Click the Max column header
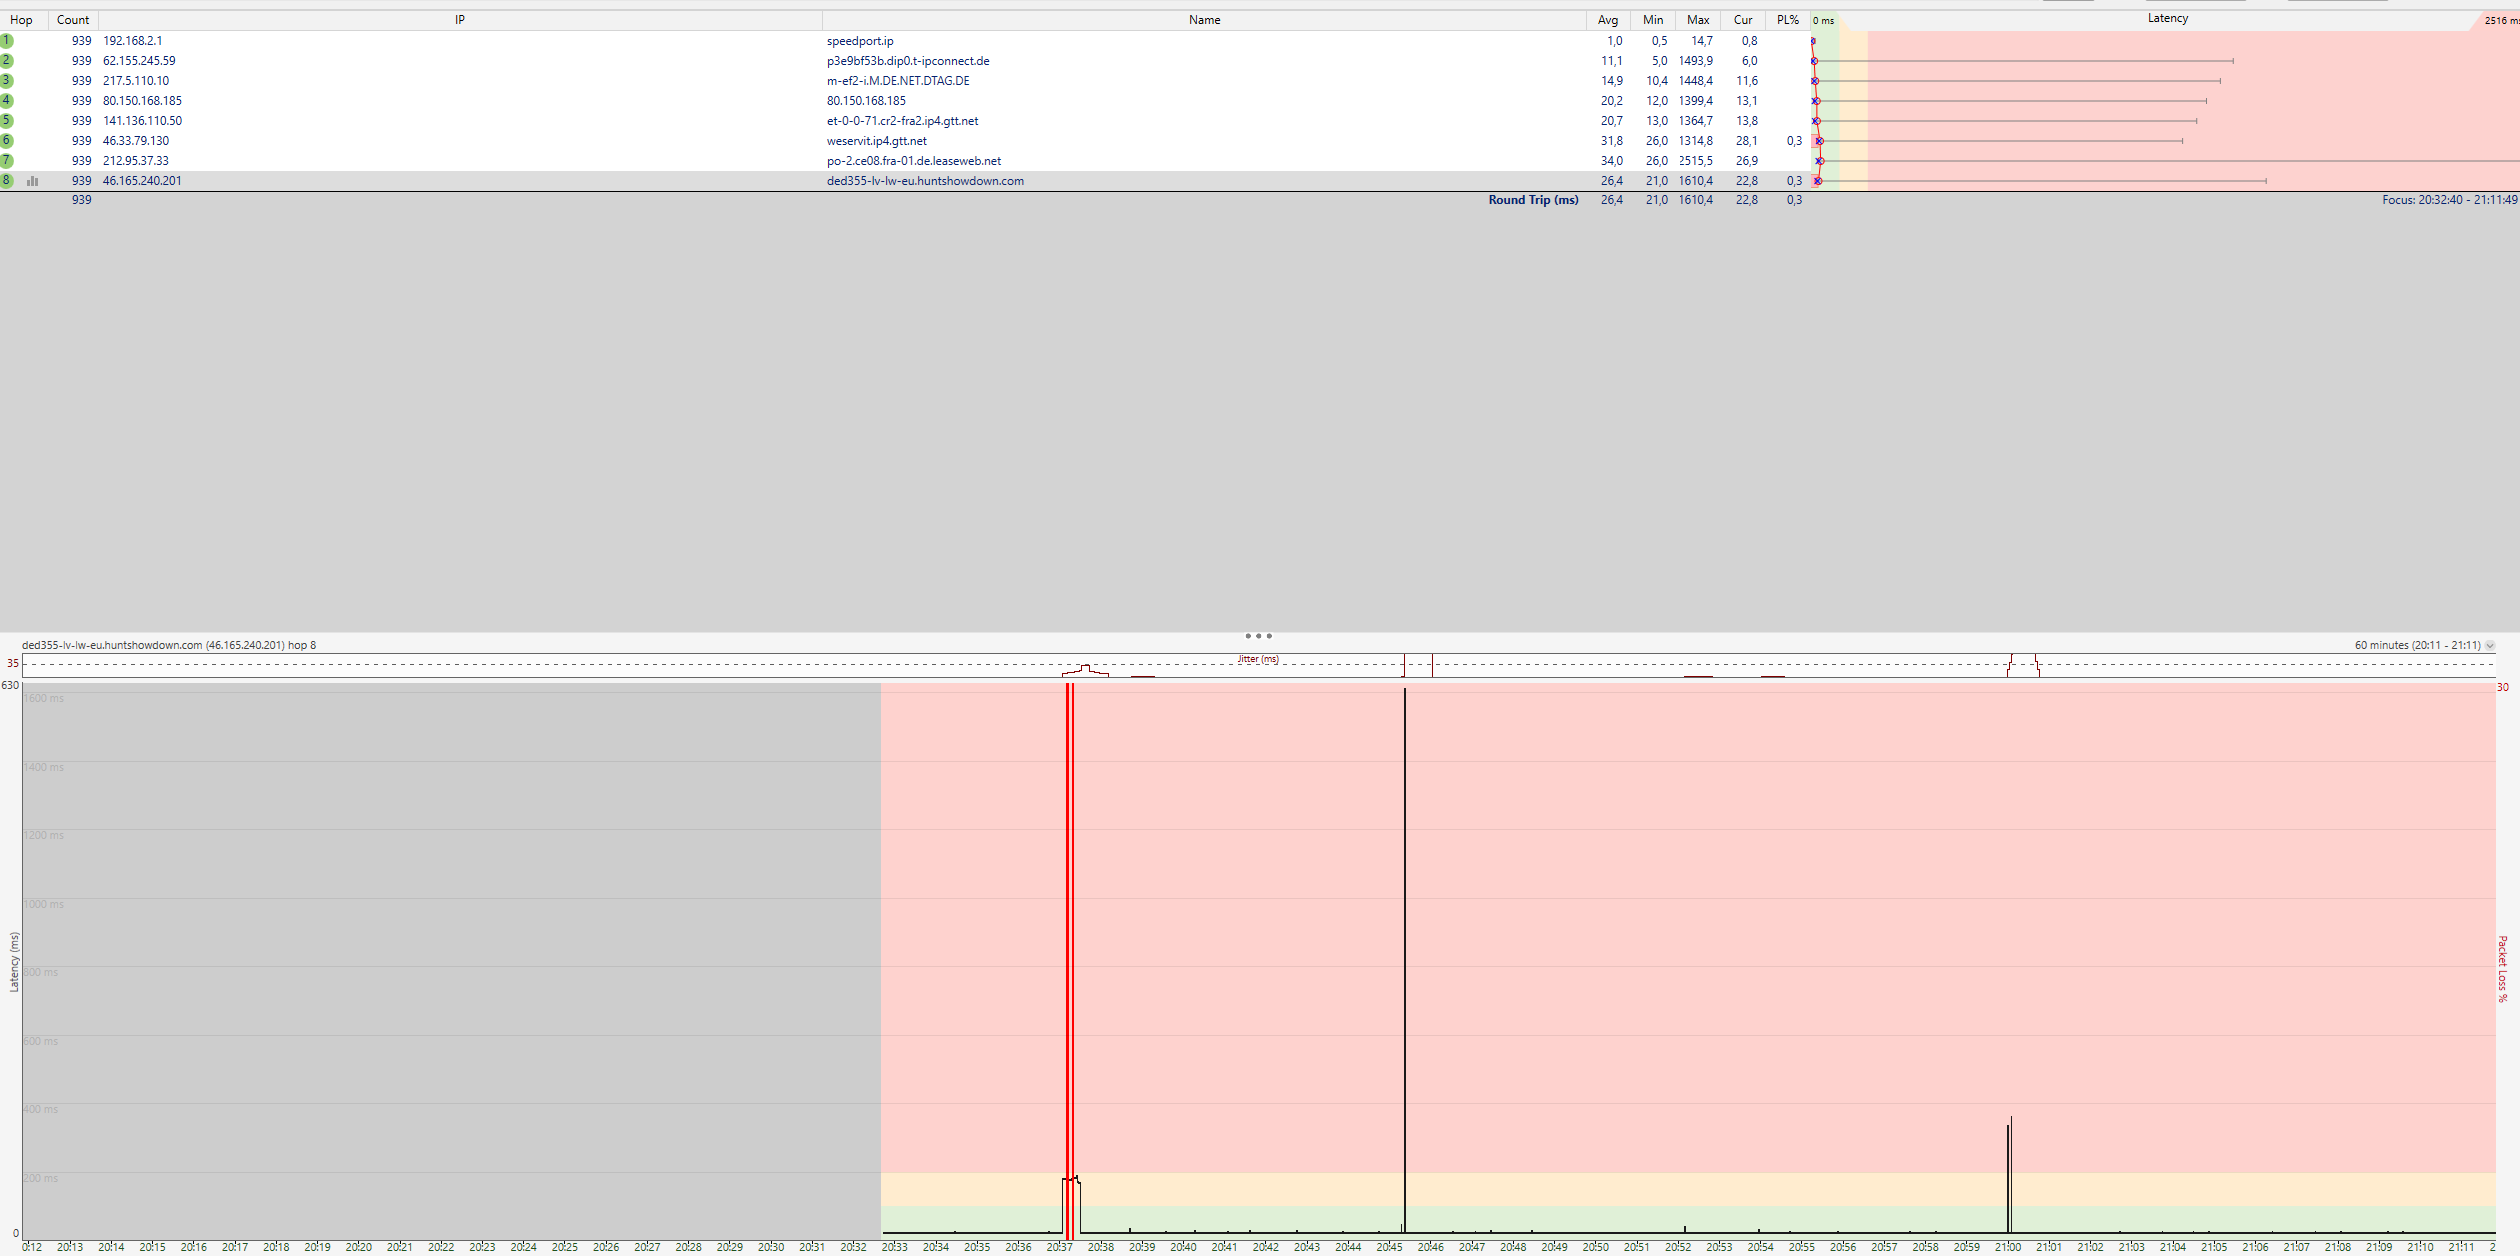The image size is (2520, 1256). click(1697, 20)
